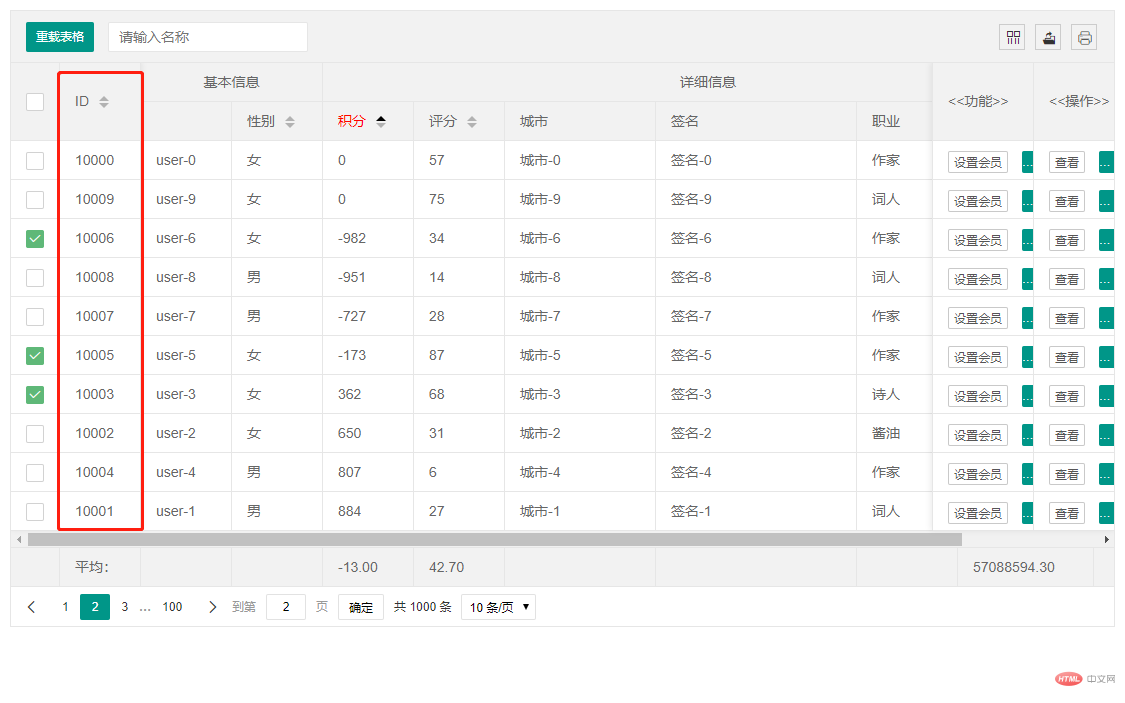Click the cell 城市-6
1125x703 pixels.
point(540,238)
